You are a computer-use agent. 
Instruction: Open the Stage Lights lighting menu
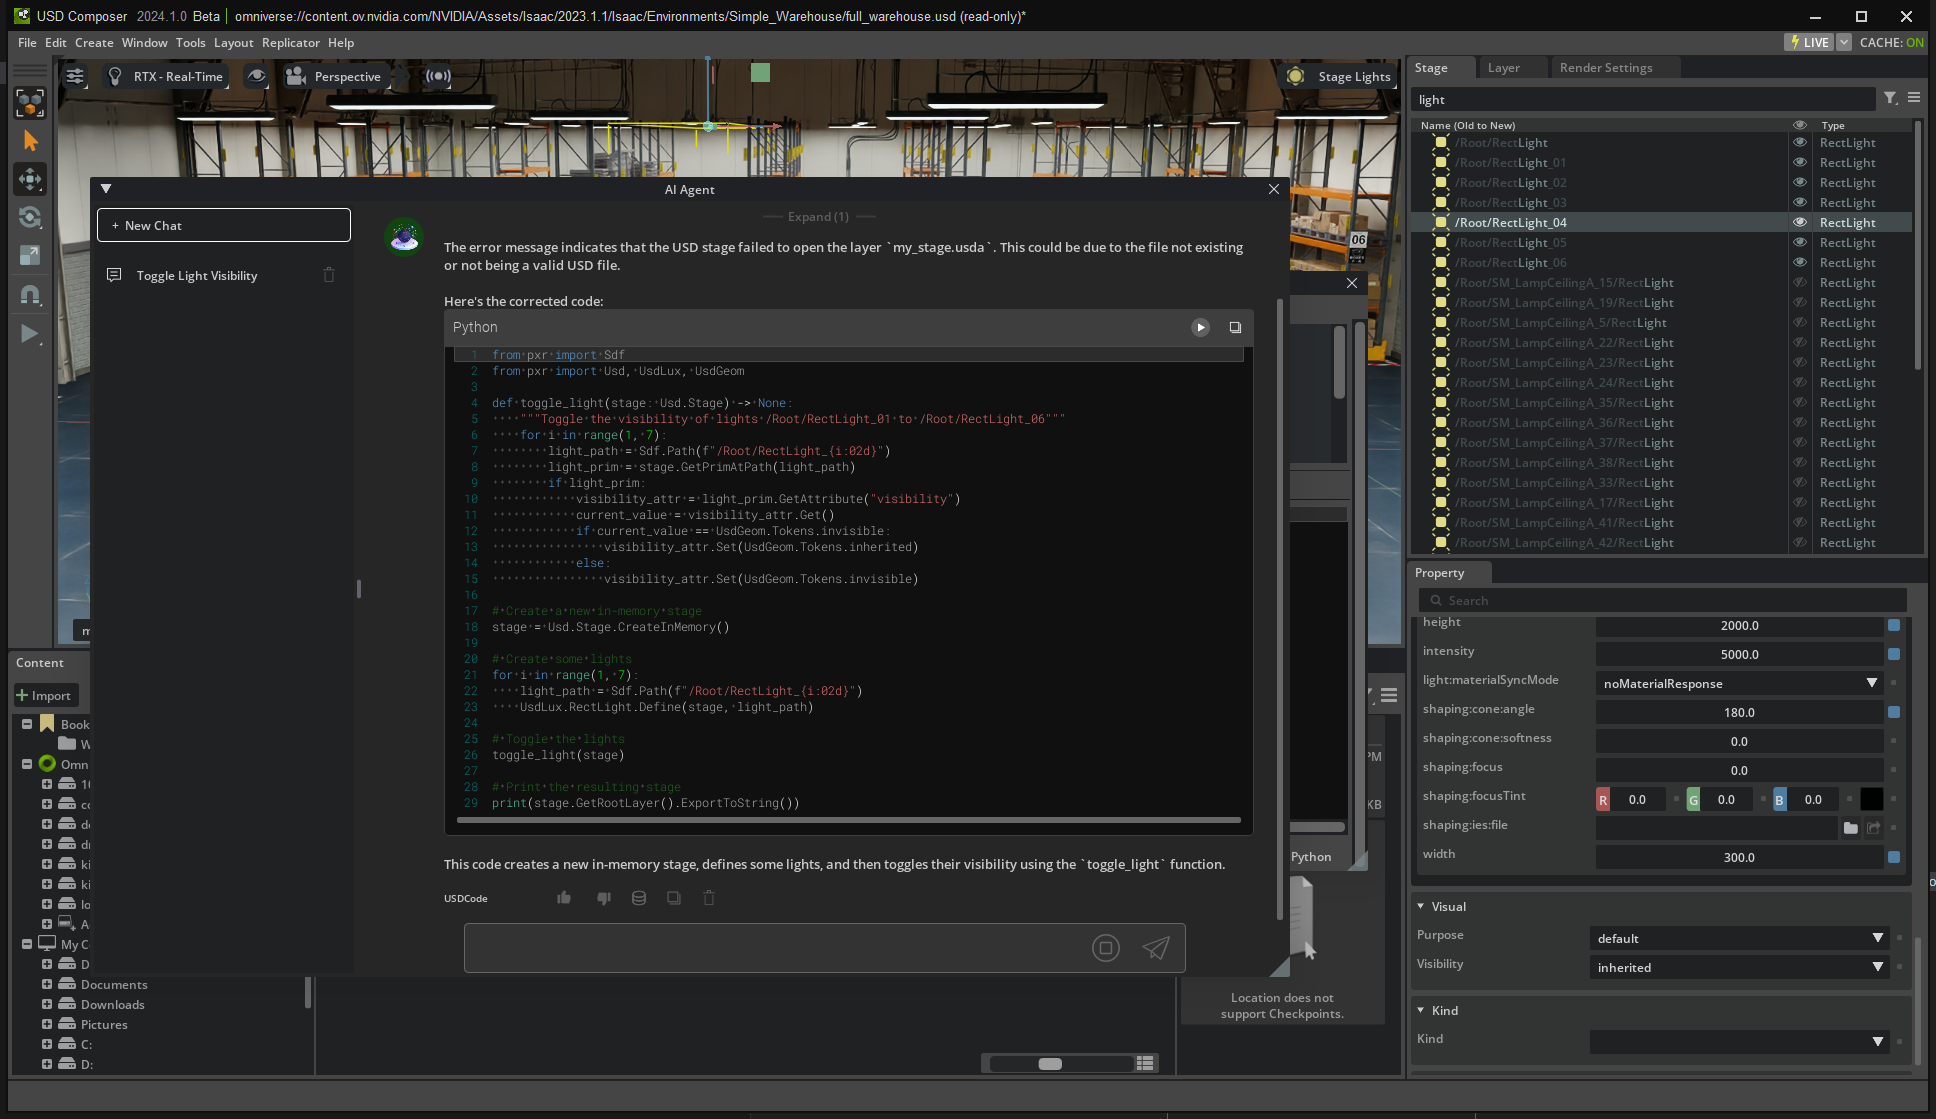tap(1340, 76)
